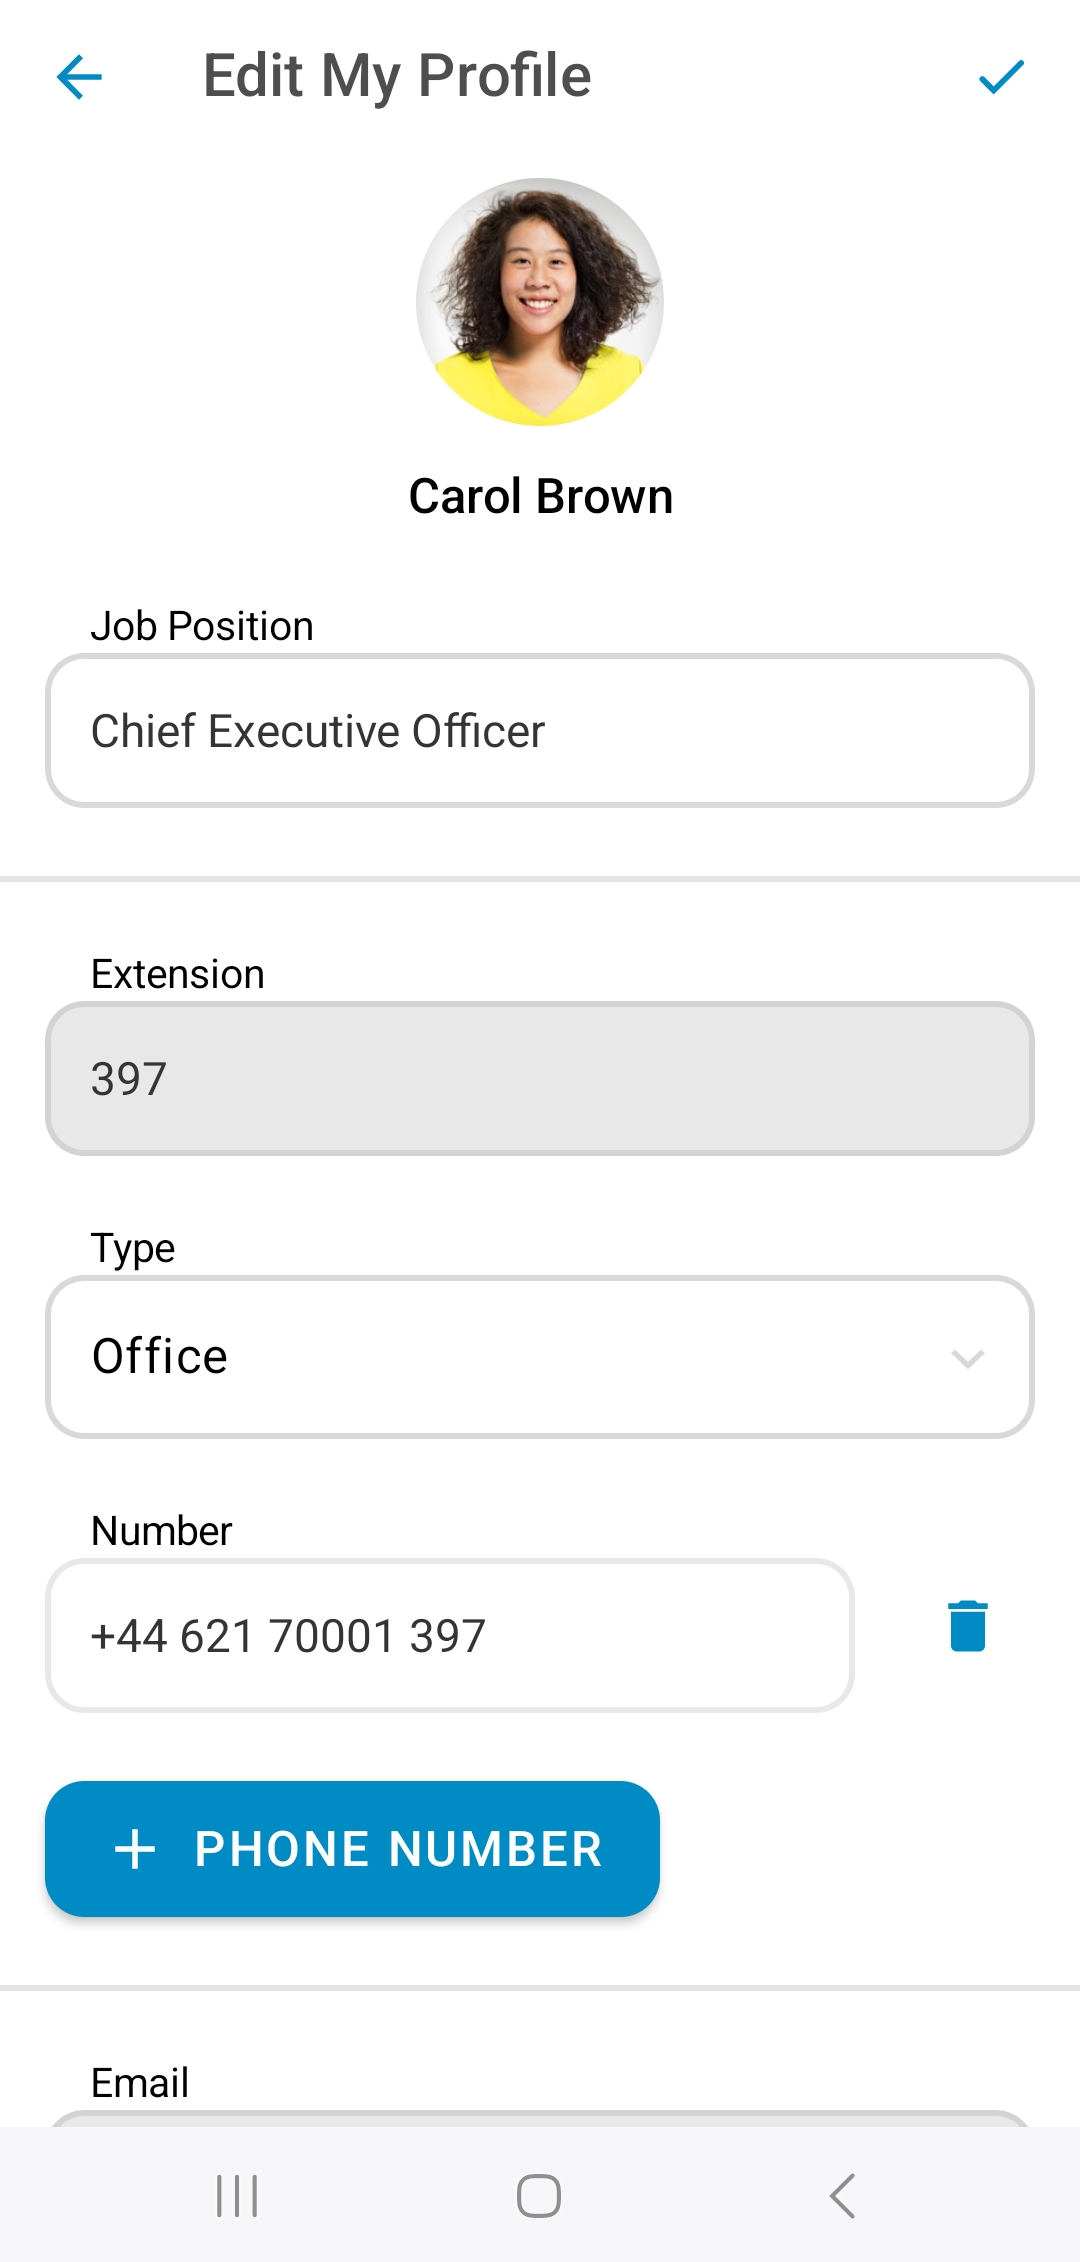Image resolution: width=1080 pixels, height=2262 pixels.
Task: Tap the Carol Brown name text
Action: (x=541, y=496)
